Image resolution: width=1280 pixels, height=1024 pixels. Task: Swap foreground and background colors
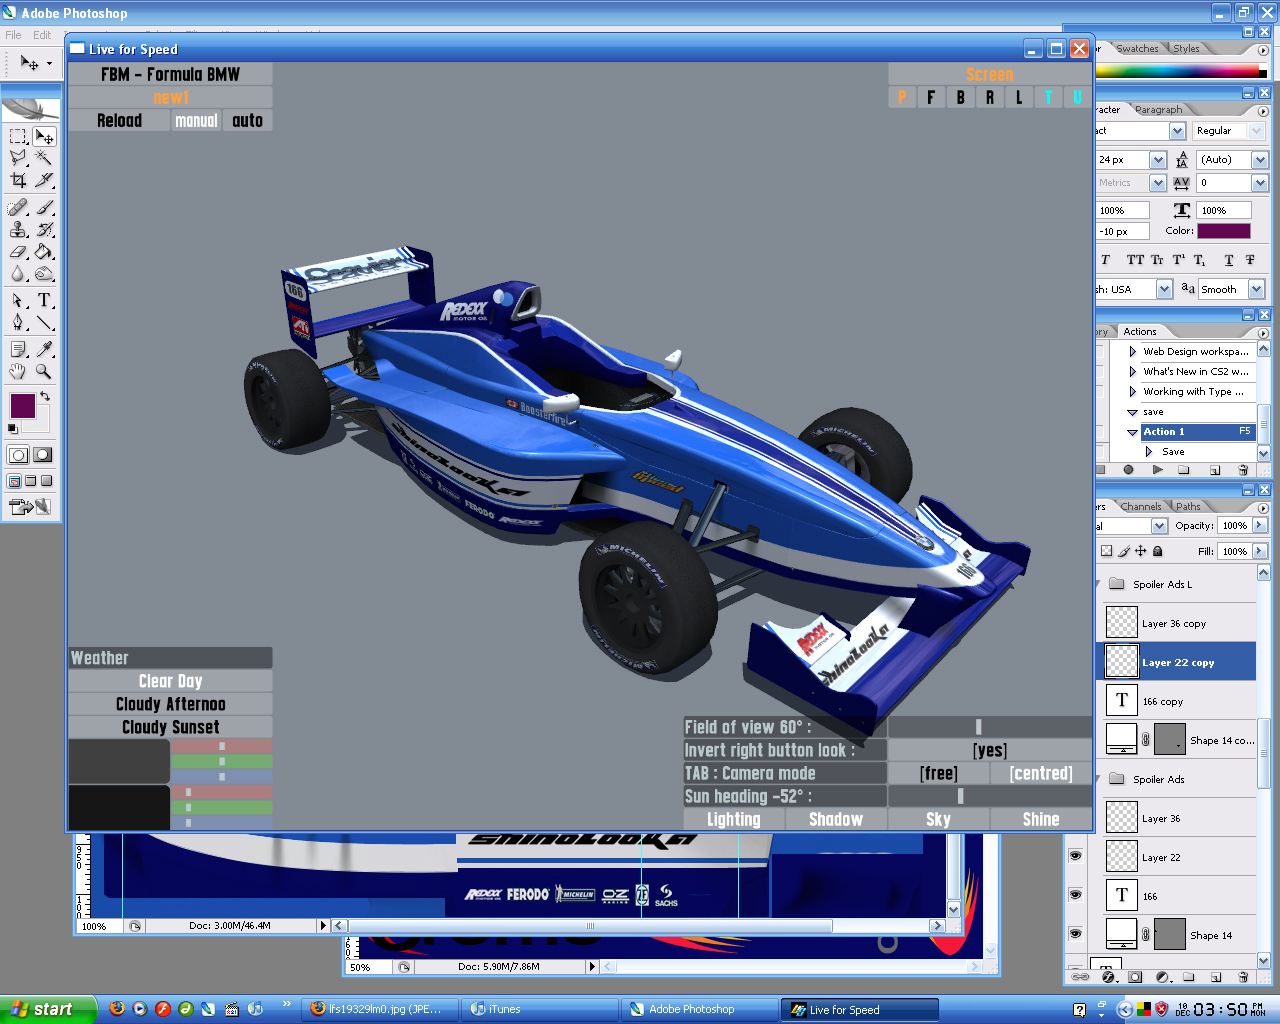[45, 397]
